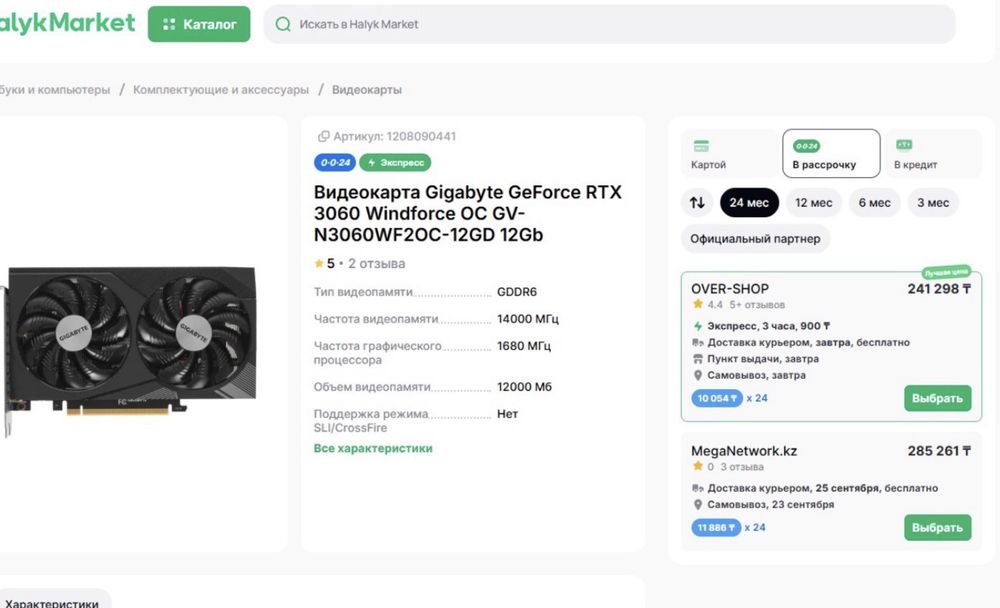Focus the Halyk Market search field
1000x608 pixels.
point(609,24)
